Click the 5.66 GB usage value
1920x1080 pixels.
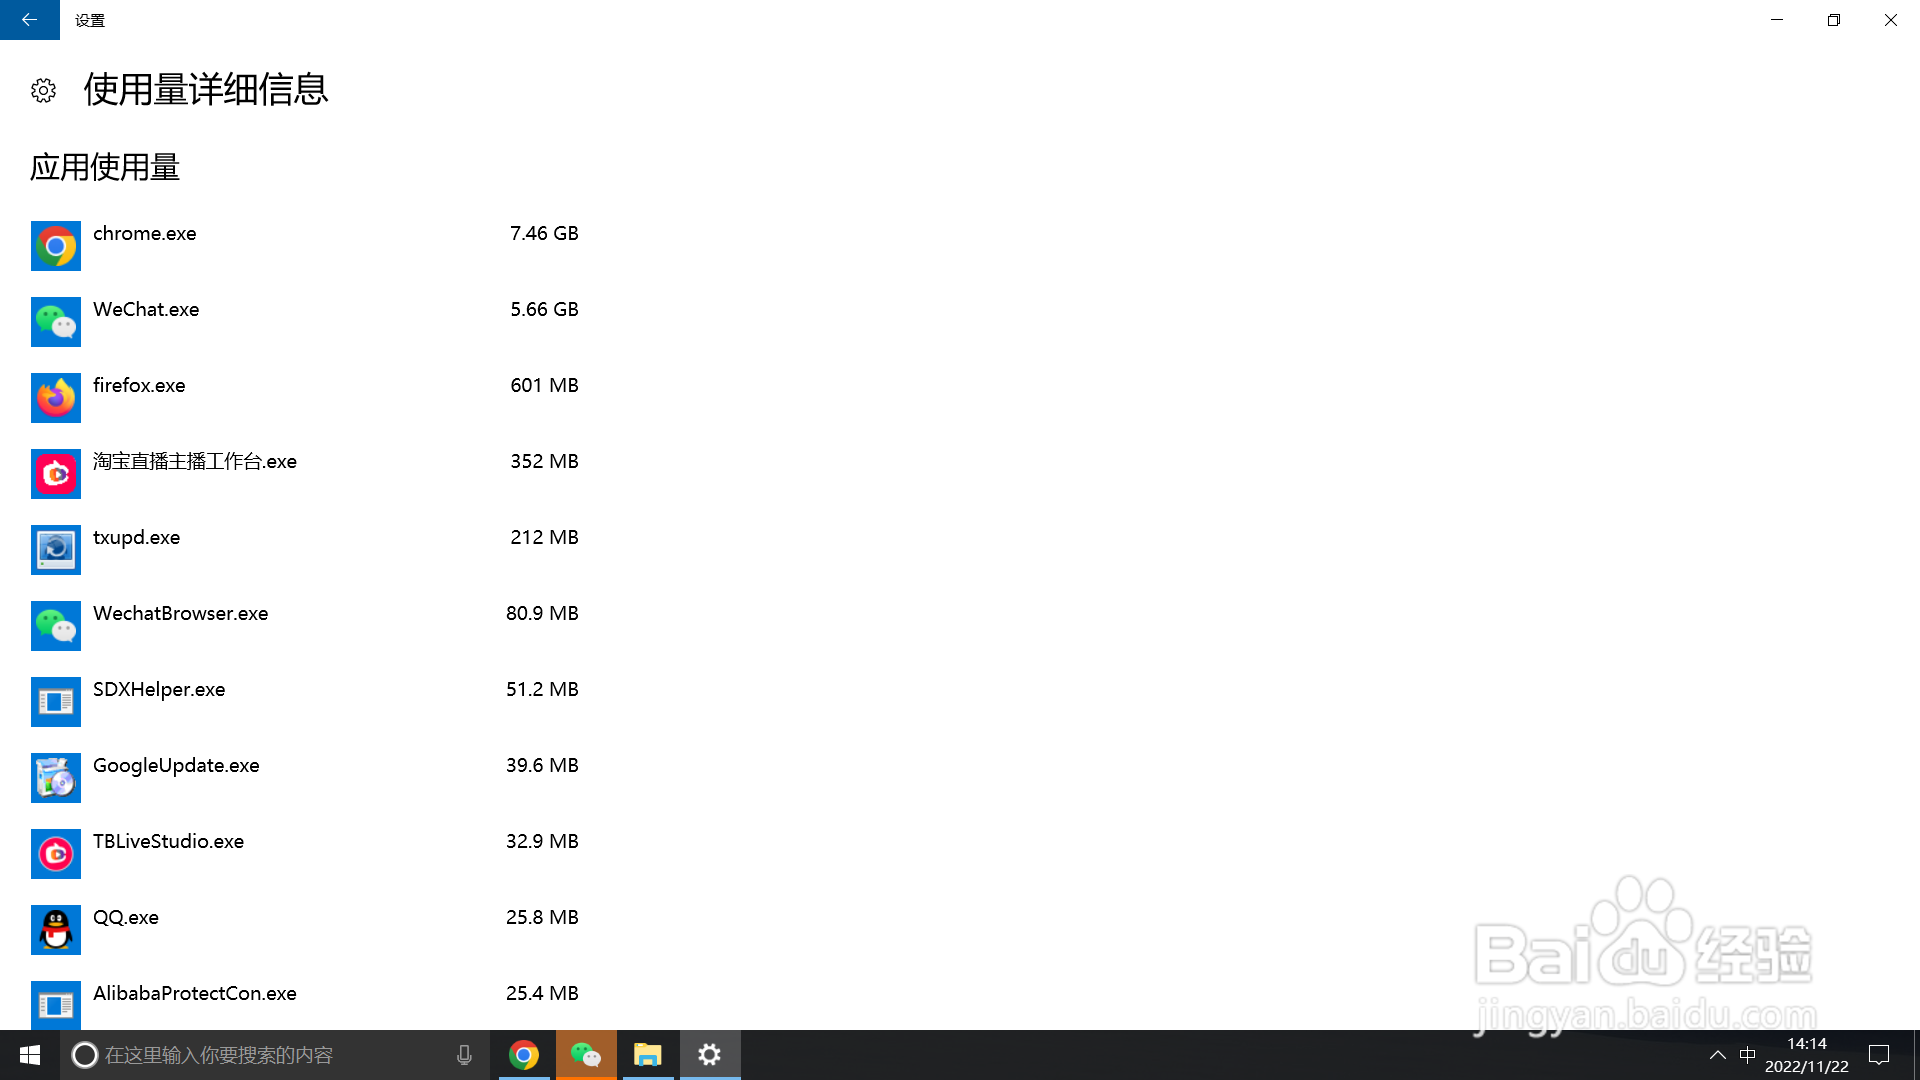click(544, 310)
